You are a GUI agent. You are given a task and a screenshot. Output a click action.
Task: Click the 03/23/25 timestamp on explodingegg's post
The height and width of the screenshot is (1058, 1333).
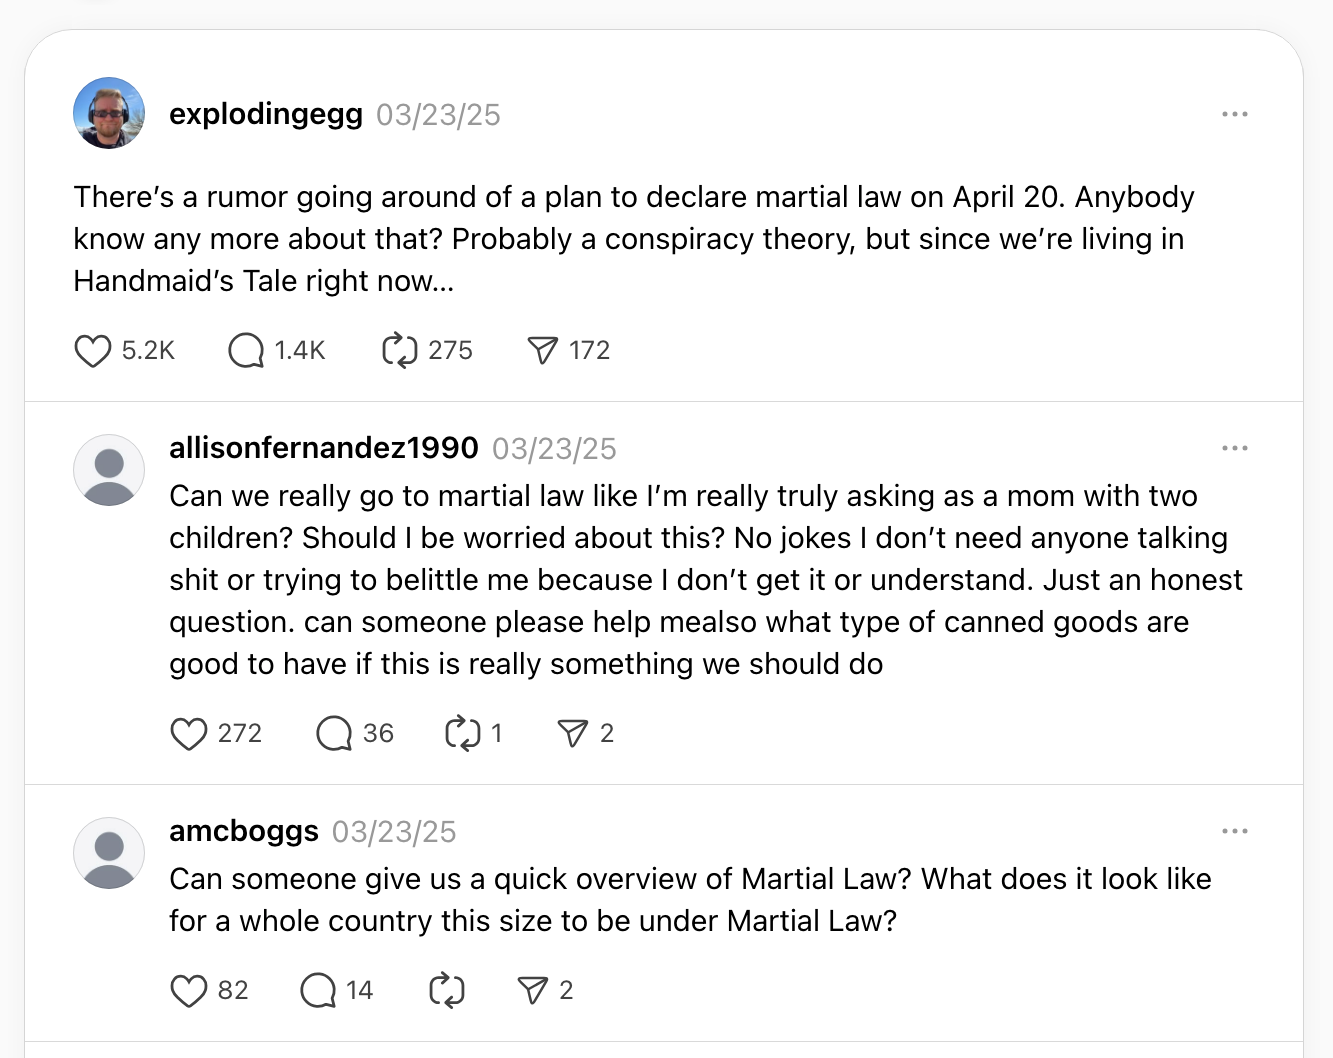pos(438,115)
